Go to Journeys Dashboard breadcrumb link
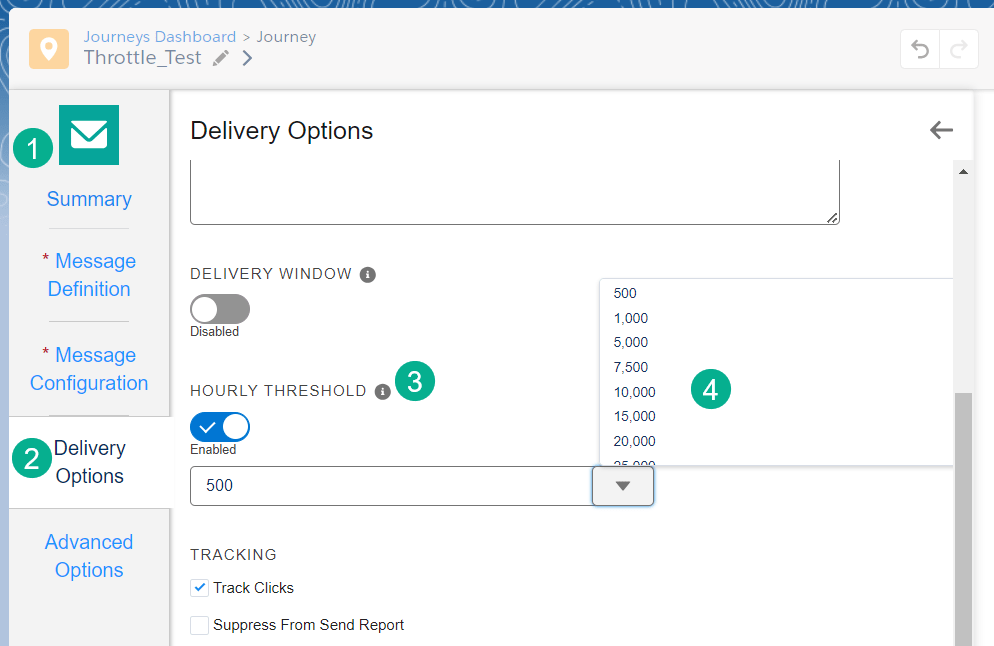Image resolution: width=994 pixels, height=646 pixels. click(160, 37)
